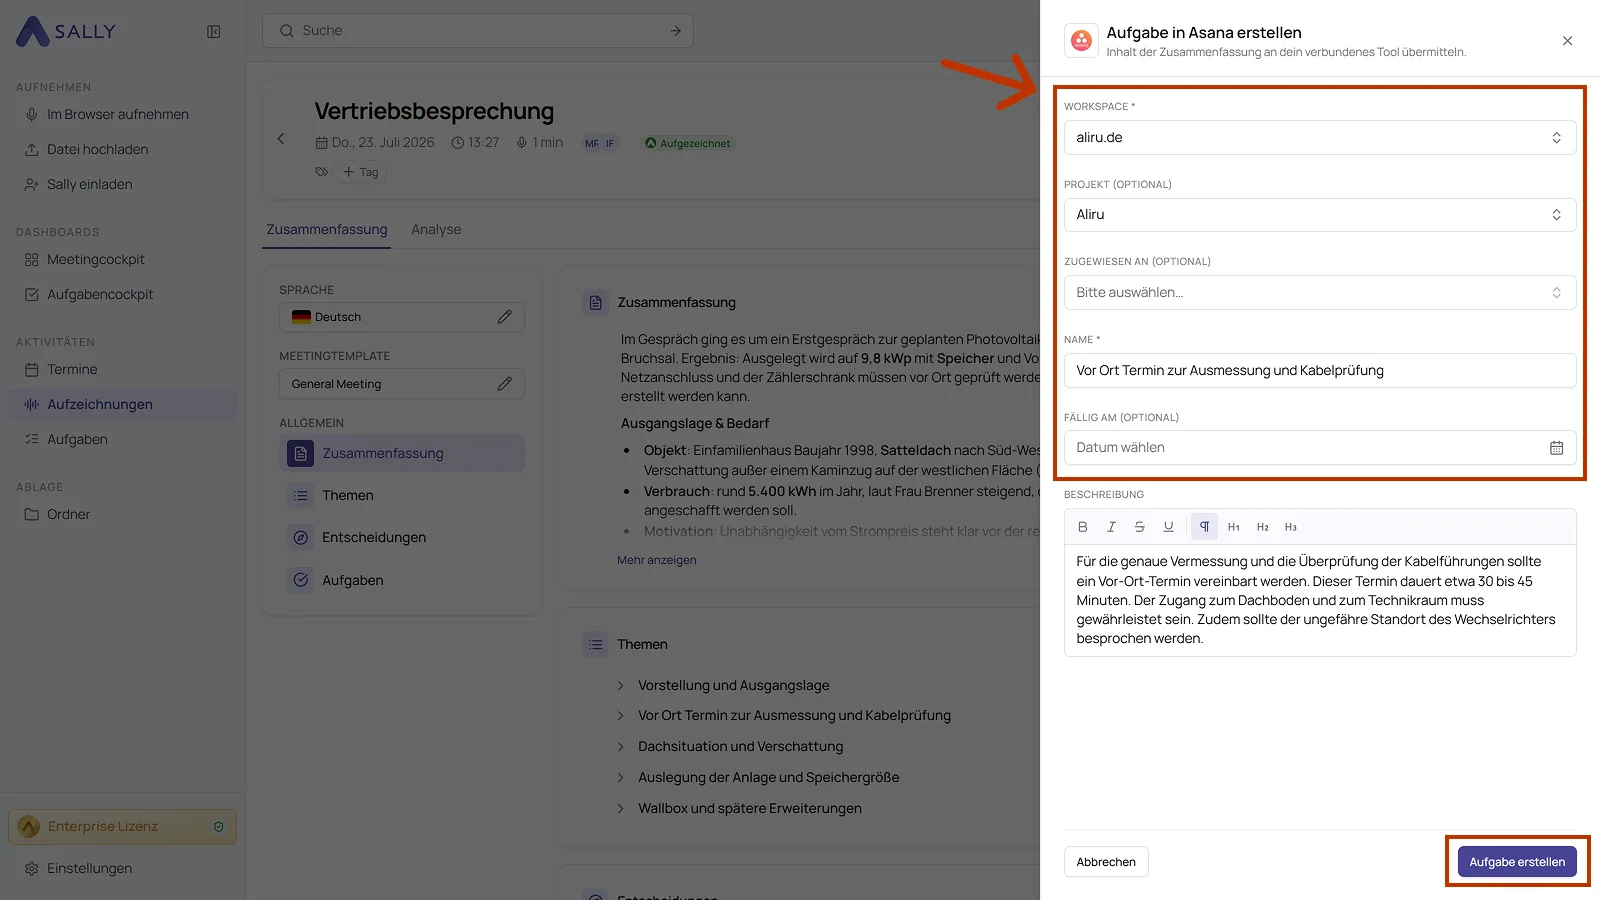1600x900 pixels.
Task: Click the Enterprise Lizenz badge
Action: (122, 827)
